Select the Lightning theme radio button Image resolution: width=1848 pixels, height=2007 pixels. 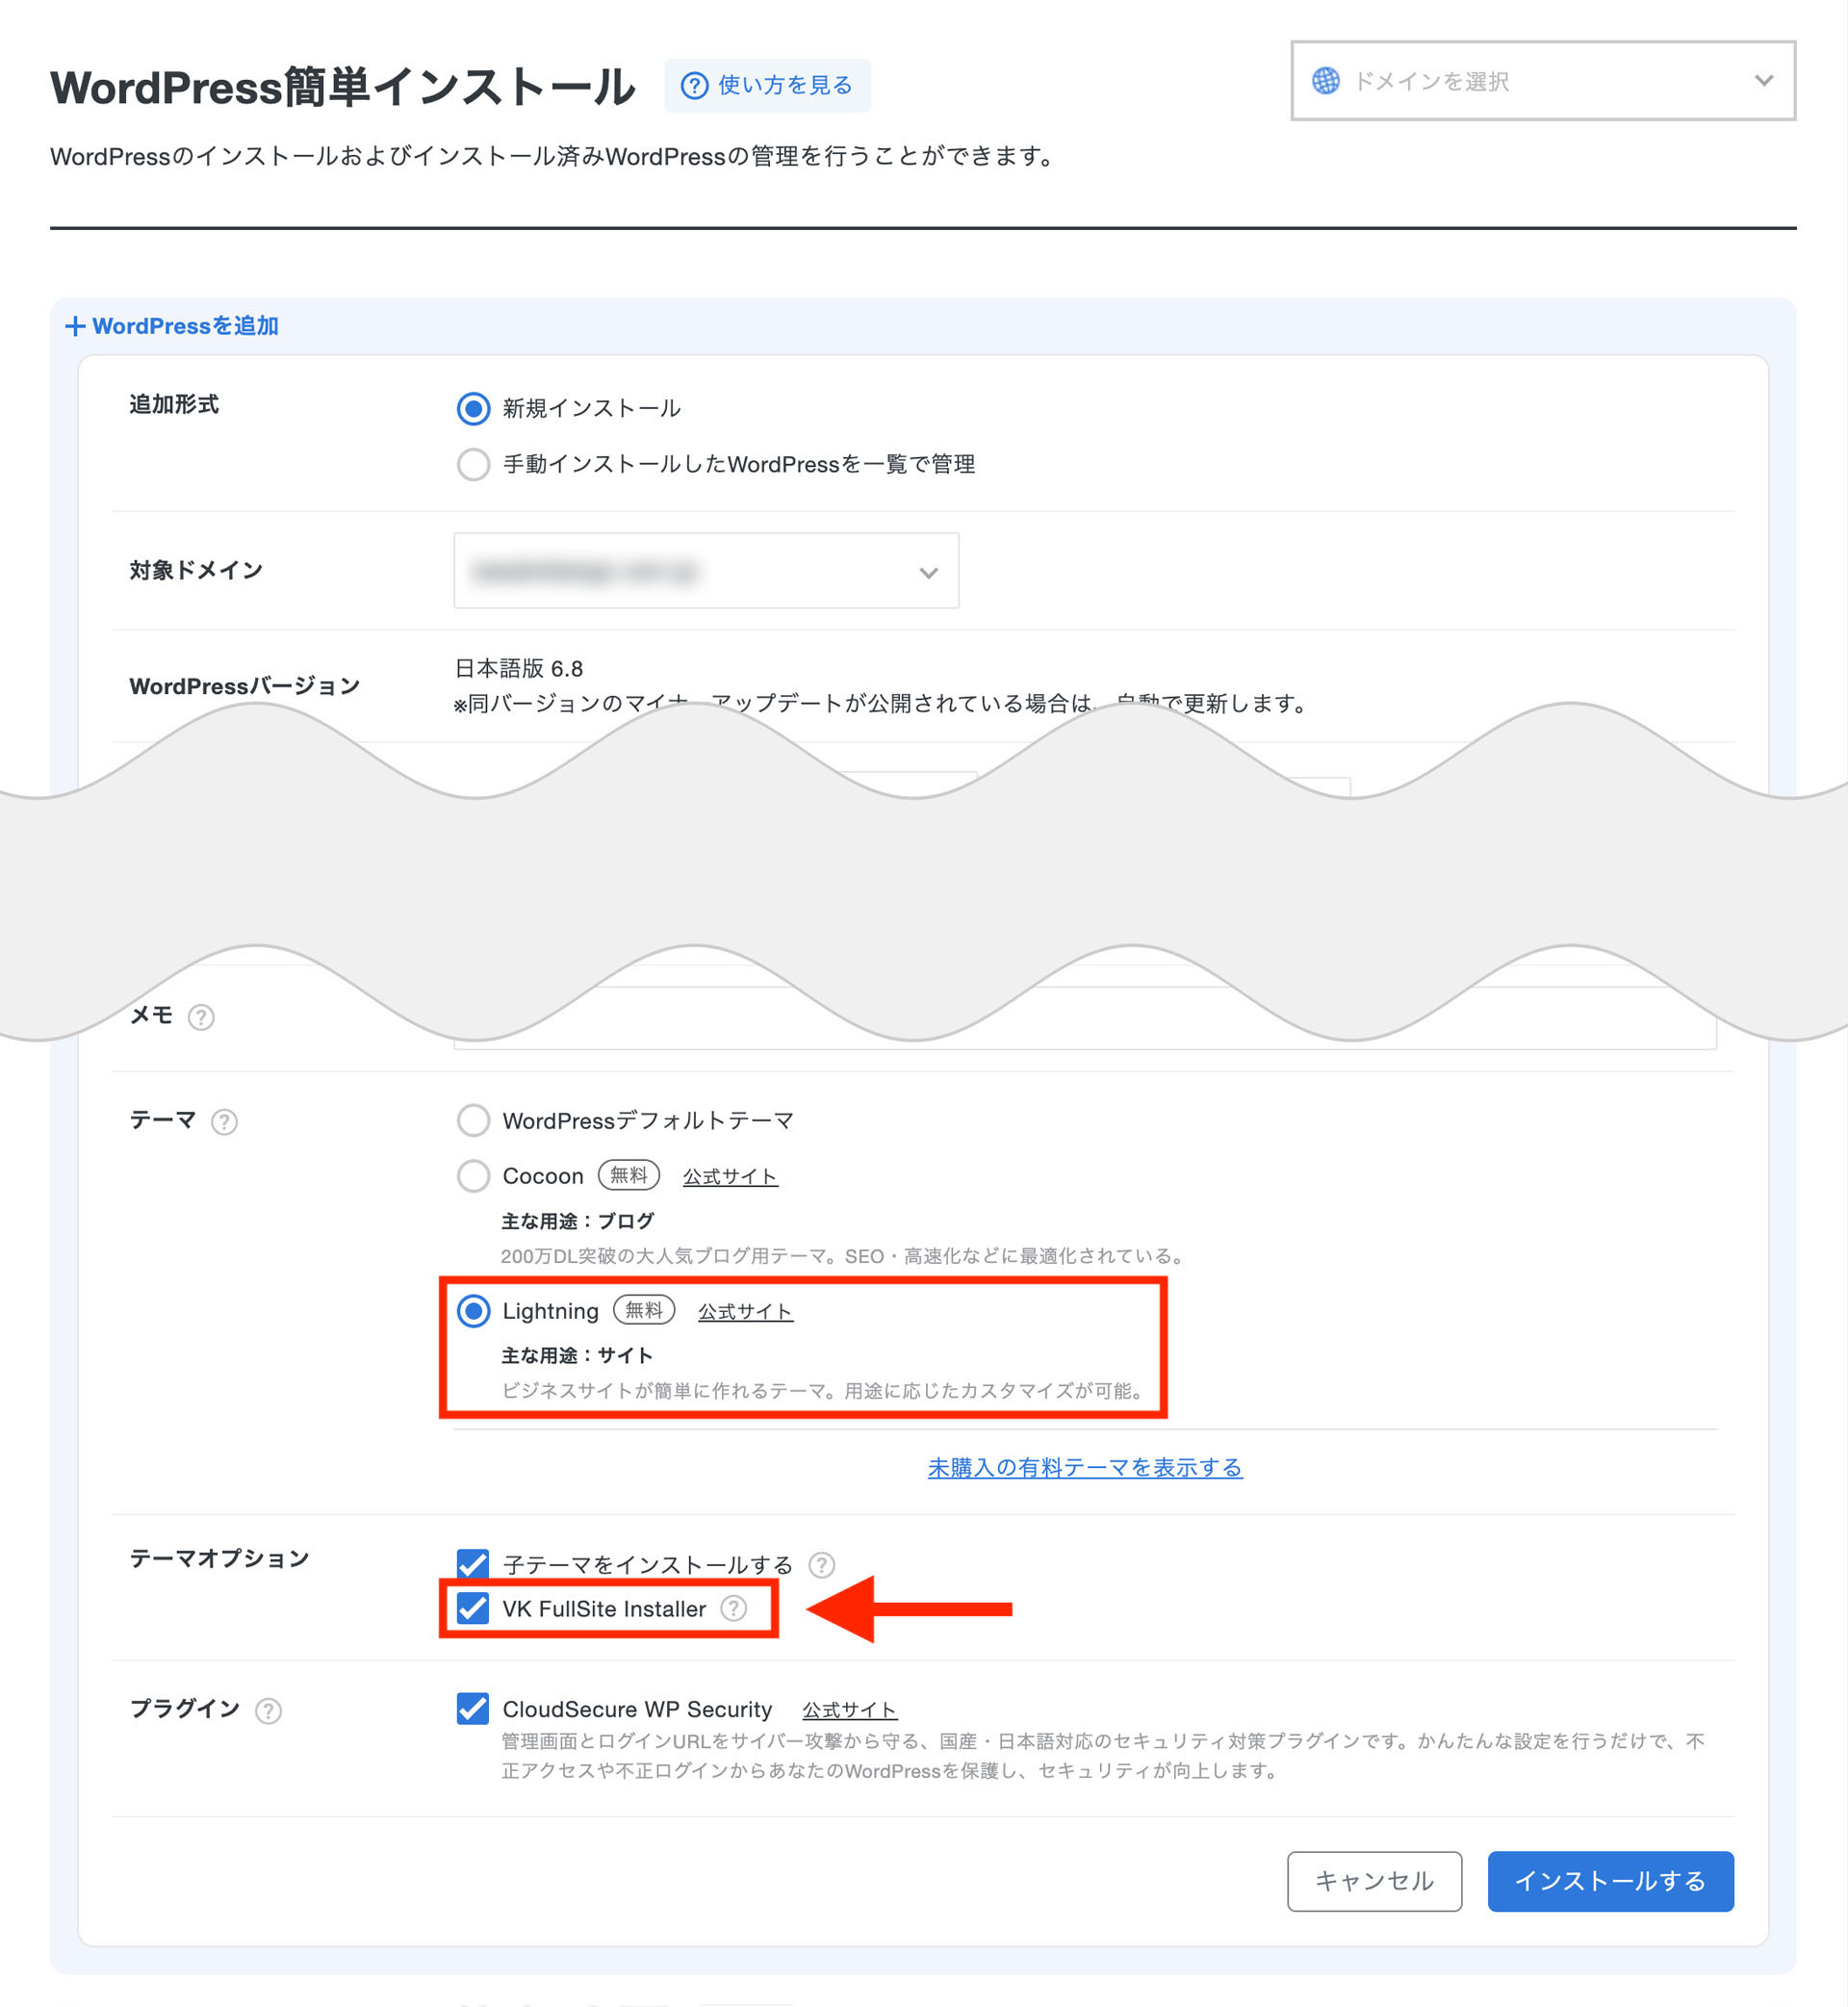(x=473, y=1311)
